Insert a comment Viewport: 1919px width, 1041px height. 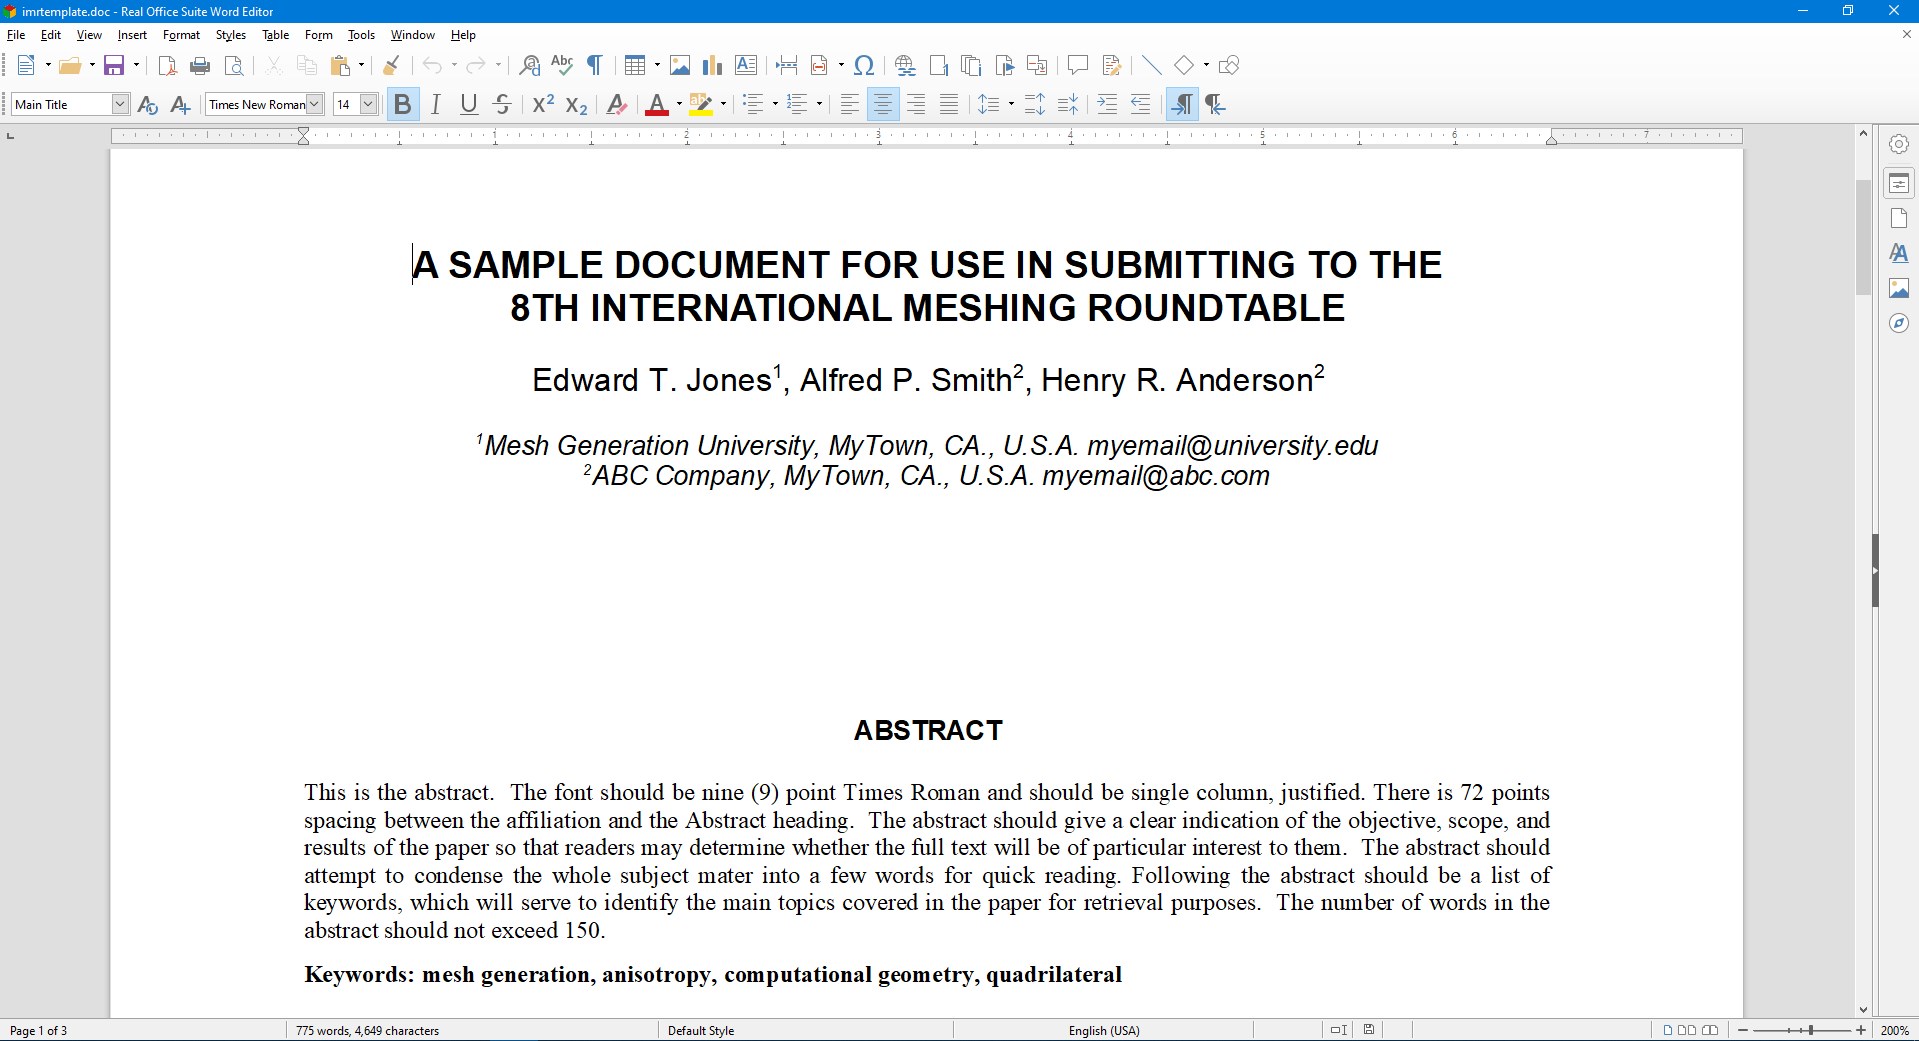pos(1077,66)
